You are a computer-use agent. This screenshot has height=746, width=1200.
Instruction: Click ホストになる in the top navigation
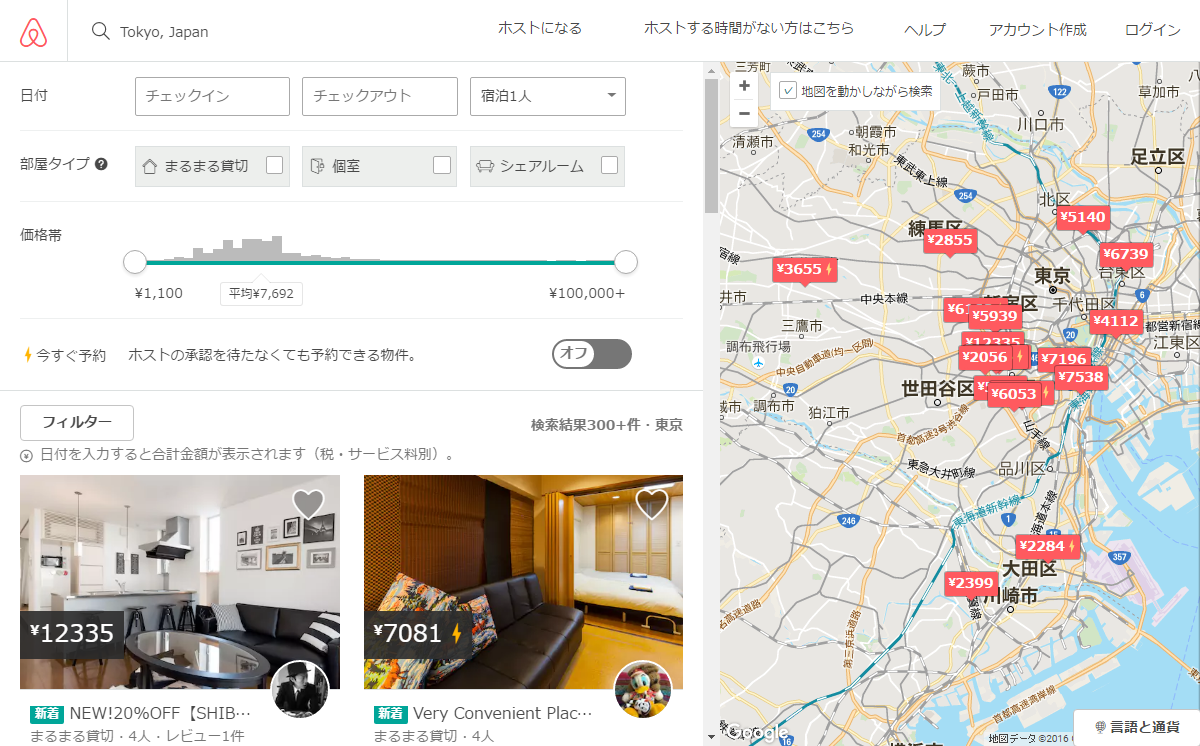click(540, 29)
